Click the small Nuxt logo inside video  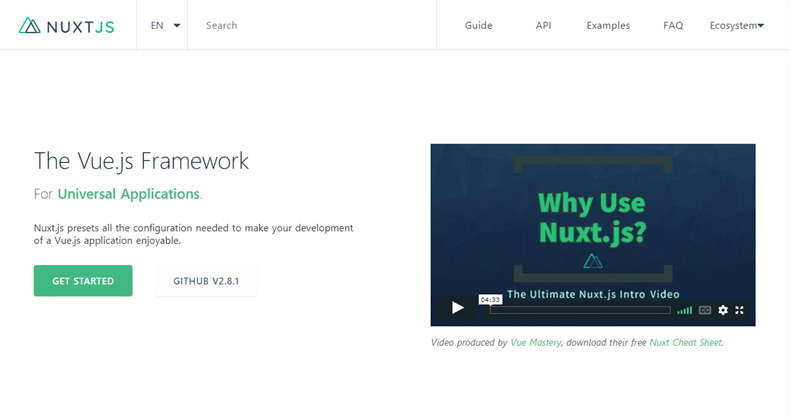[x=593, y=261]
